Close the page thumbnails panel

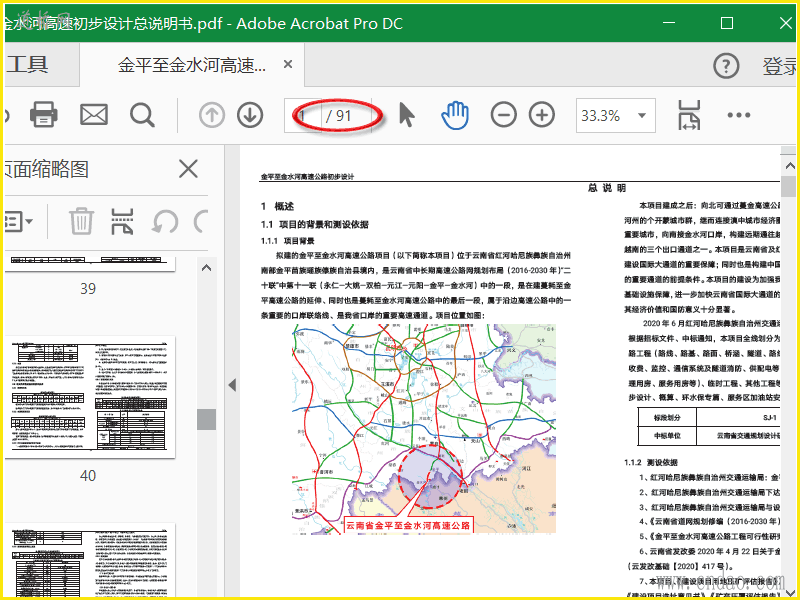click(x=188, y=169)
